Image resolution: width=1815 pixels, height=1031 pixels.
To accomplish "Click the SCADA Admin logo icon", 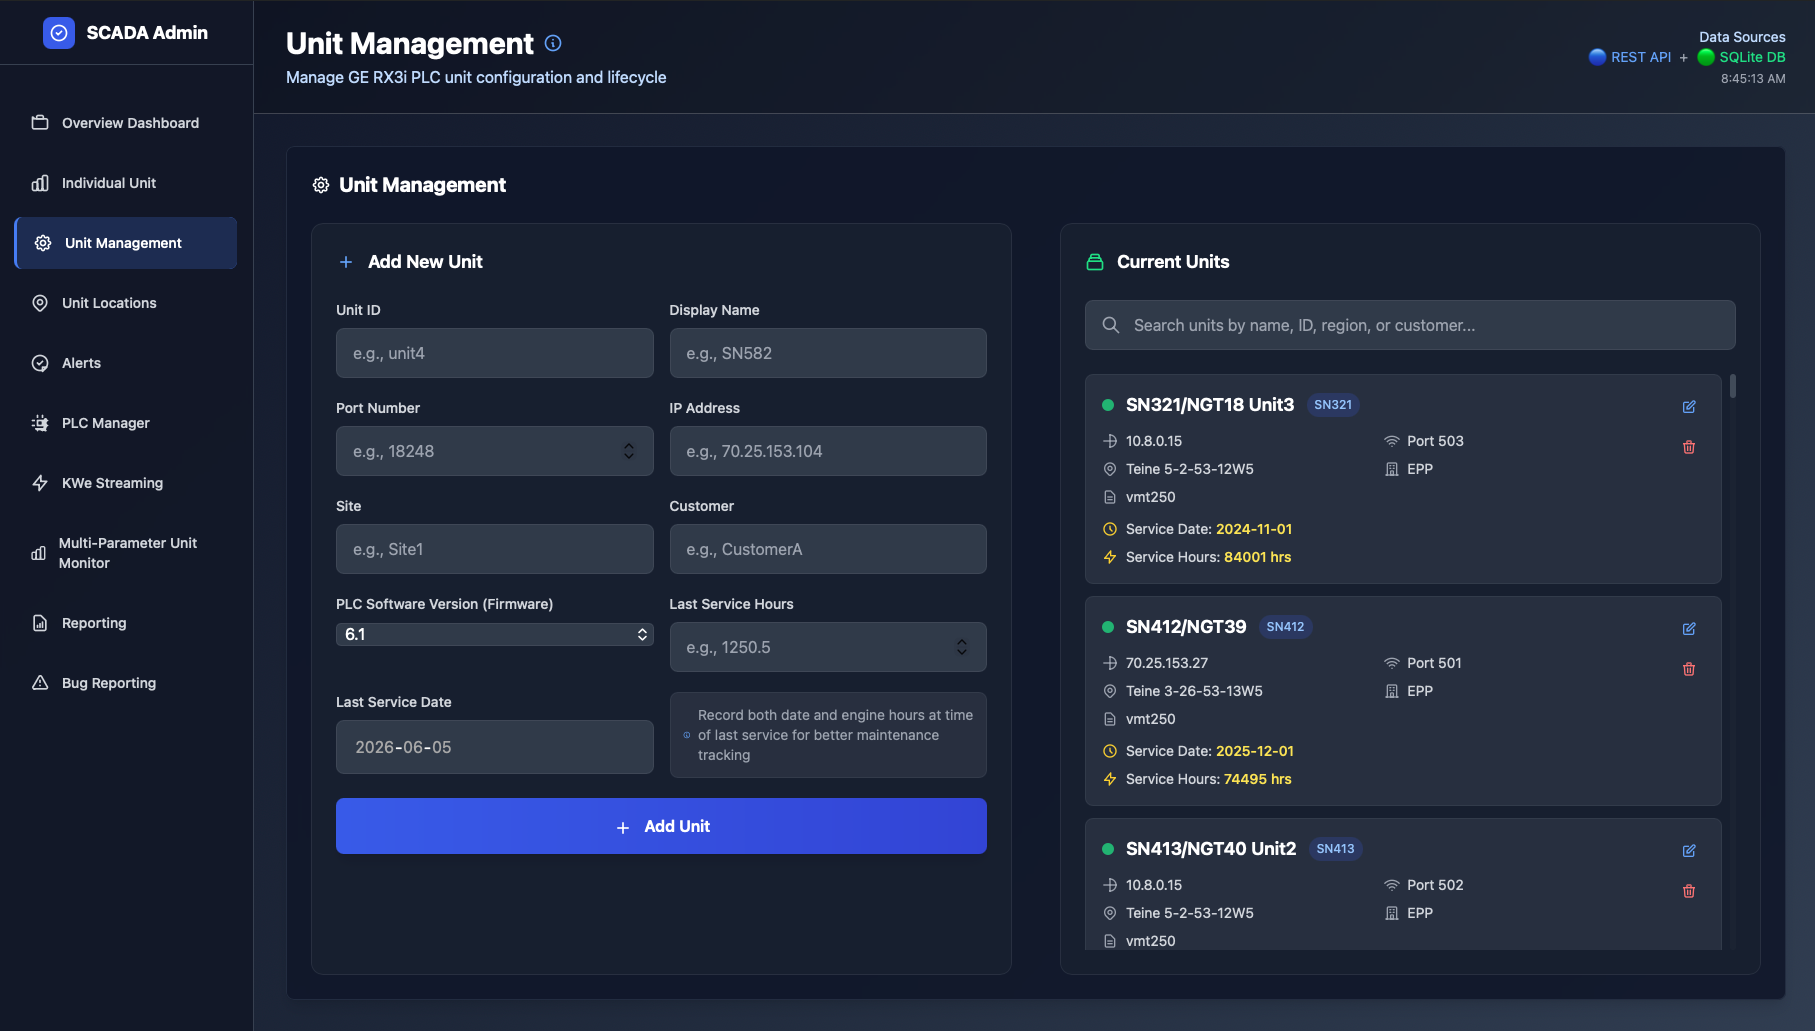I will (59, 33).
